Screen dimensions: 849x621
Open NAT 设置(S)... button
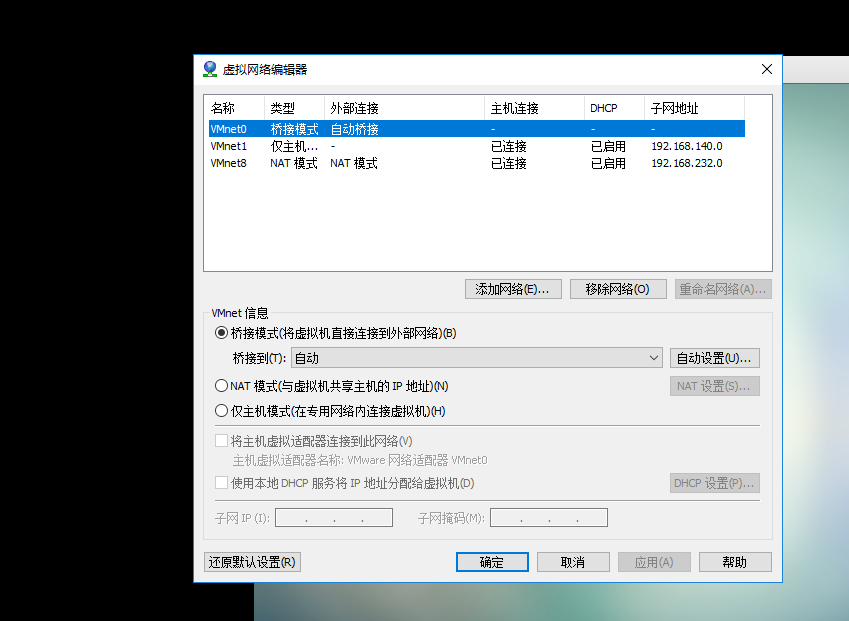coord(714,386)
